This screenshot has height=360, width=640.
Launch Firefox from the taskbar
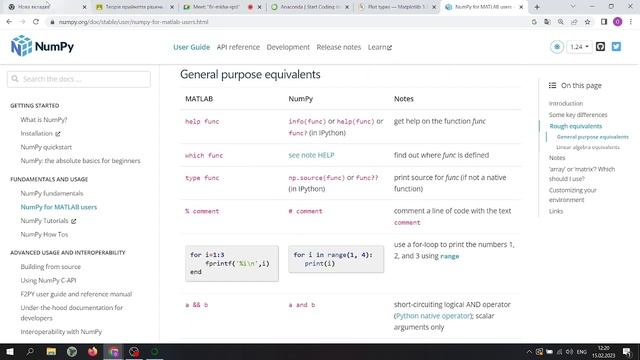point(93,351)
